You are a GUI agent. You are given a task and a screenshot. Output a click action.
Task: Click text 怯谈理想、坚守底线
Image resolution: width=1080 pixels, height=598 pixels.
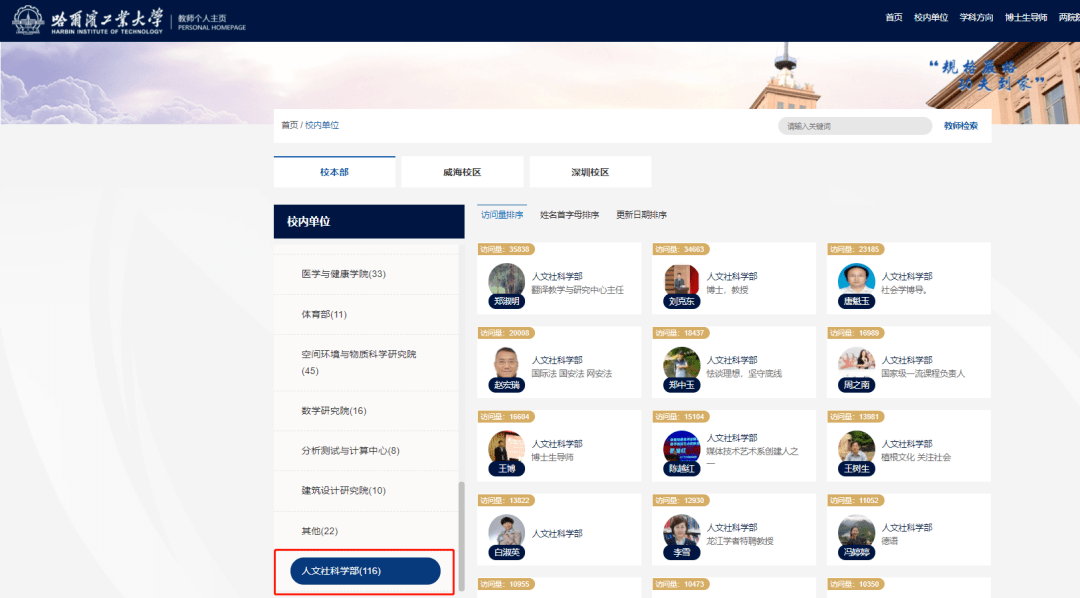[744, 373]
